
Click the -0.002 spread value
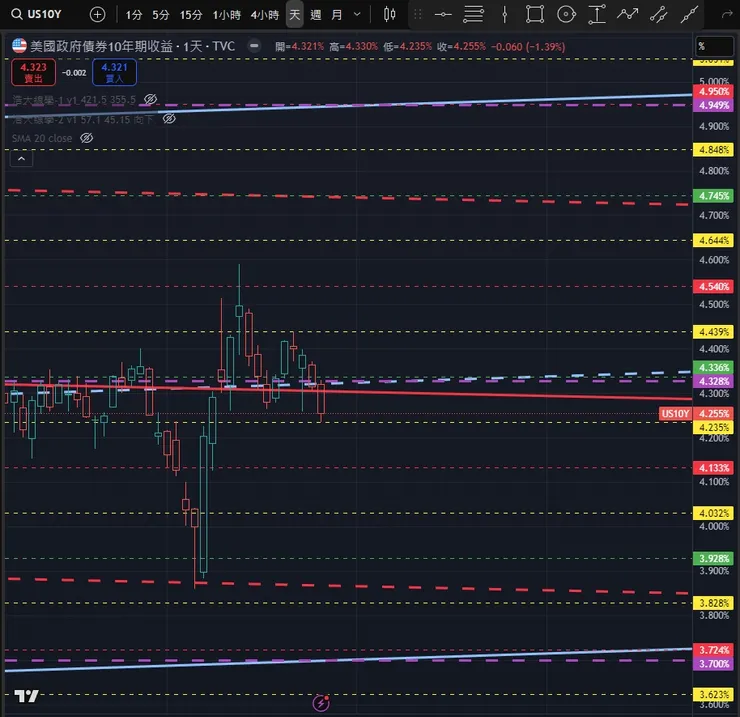(x=74, y=73)
